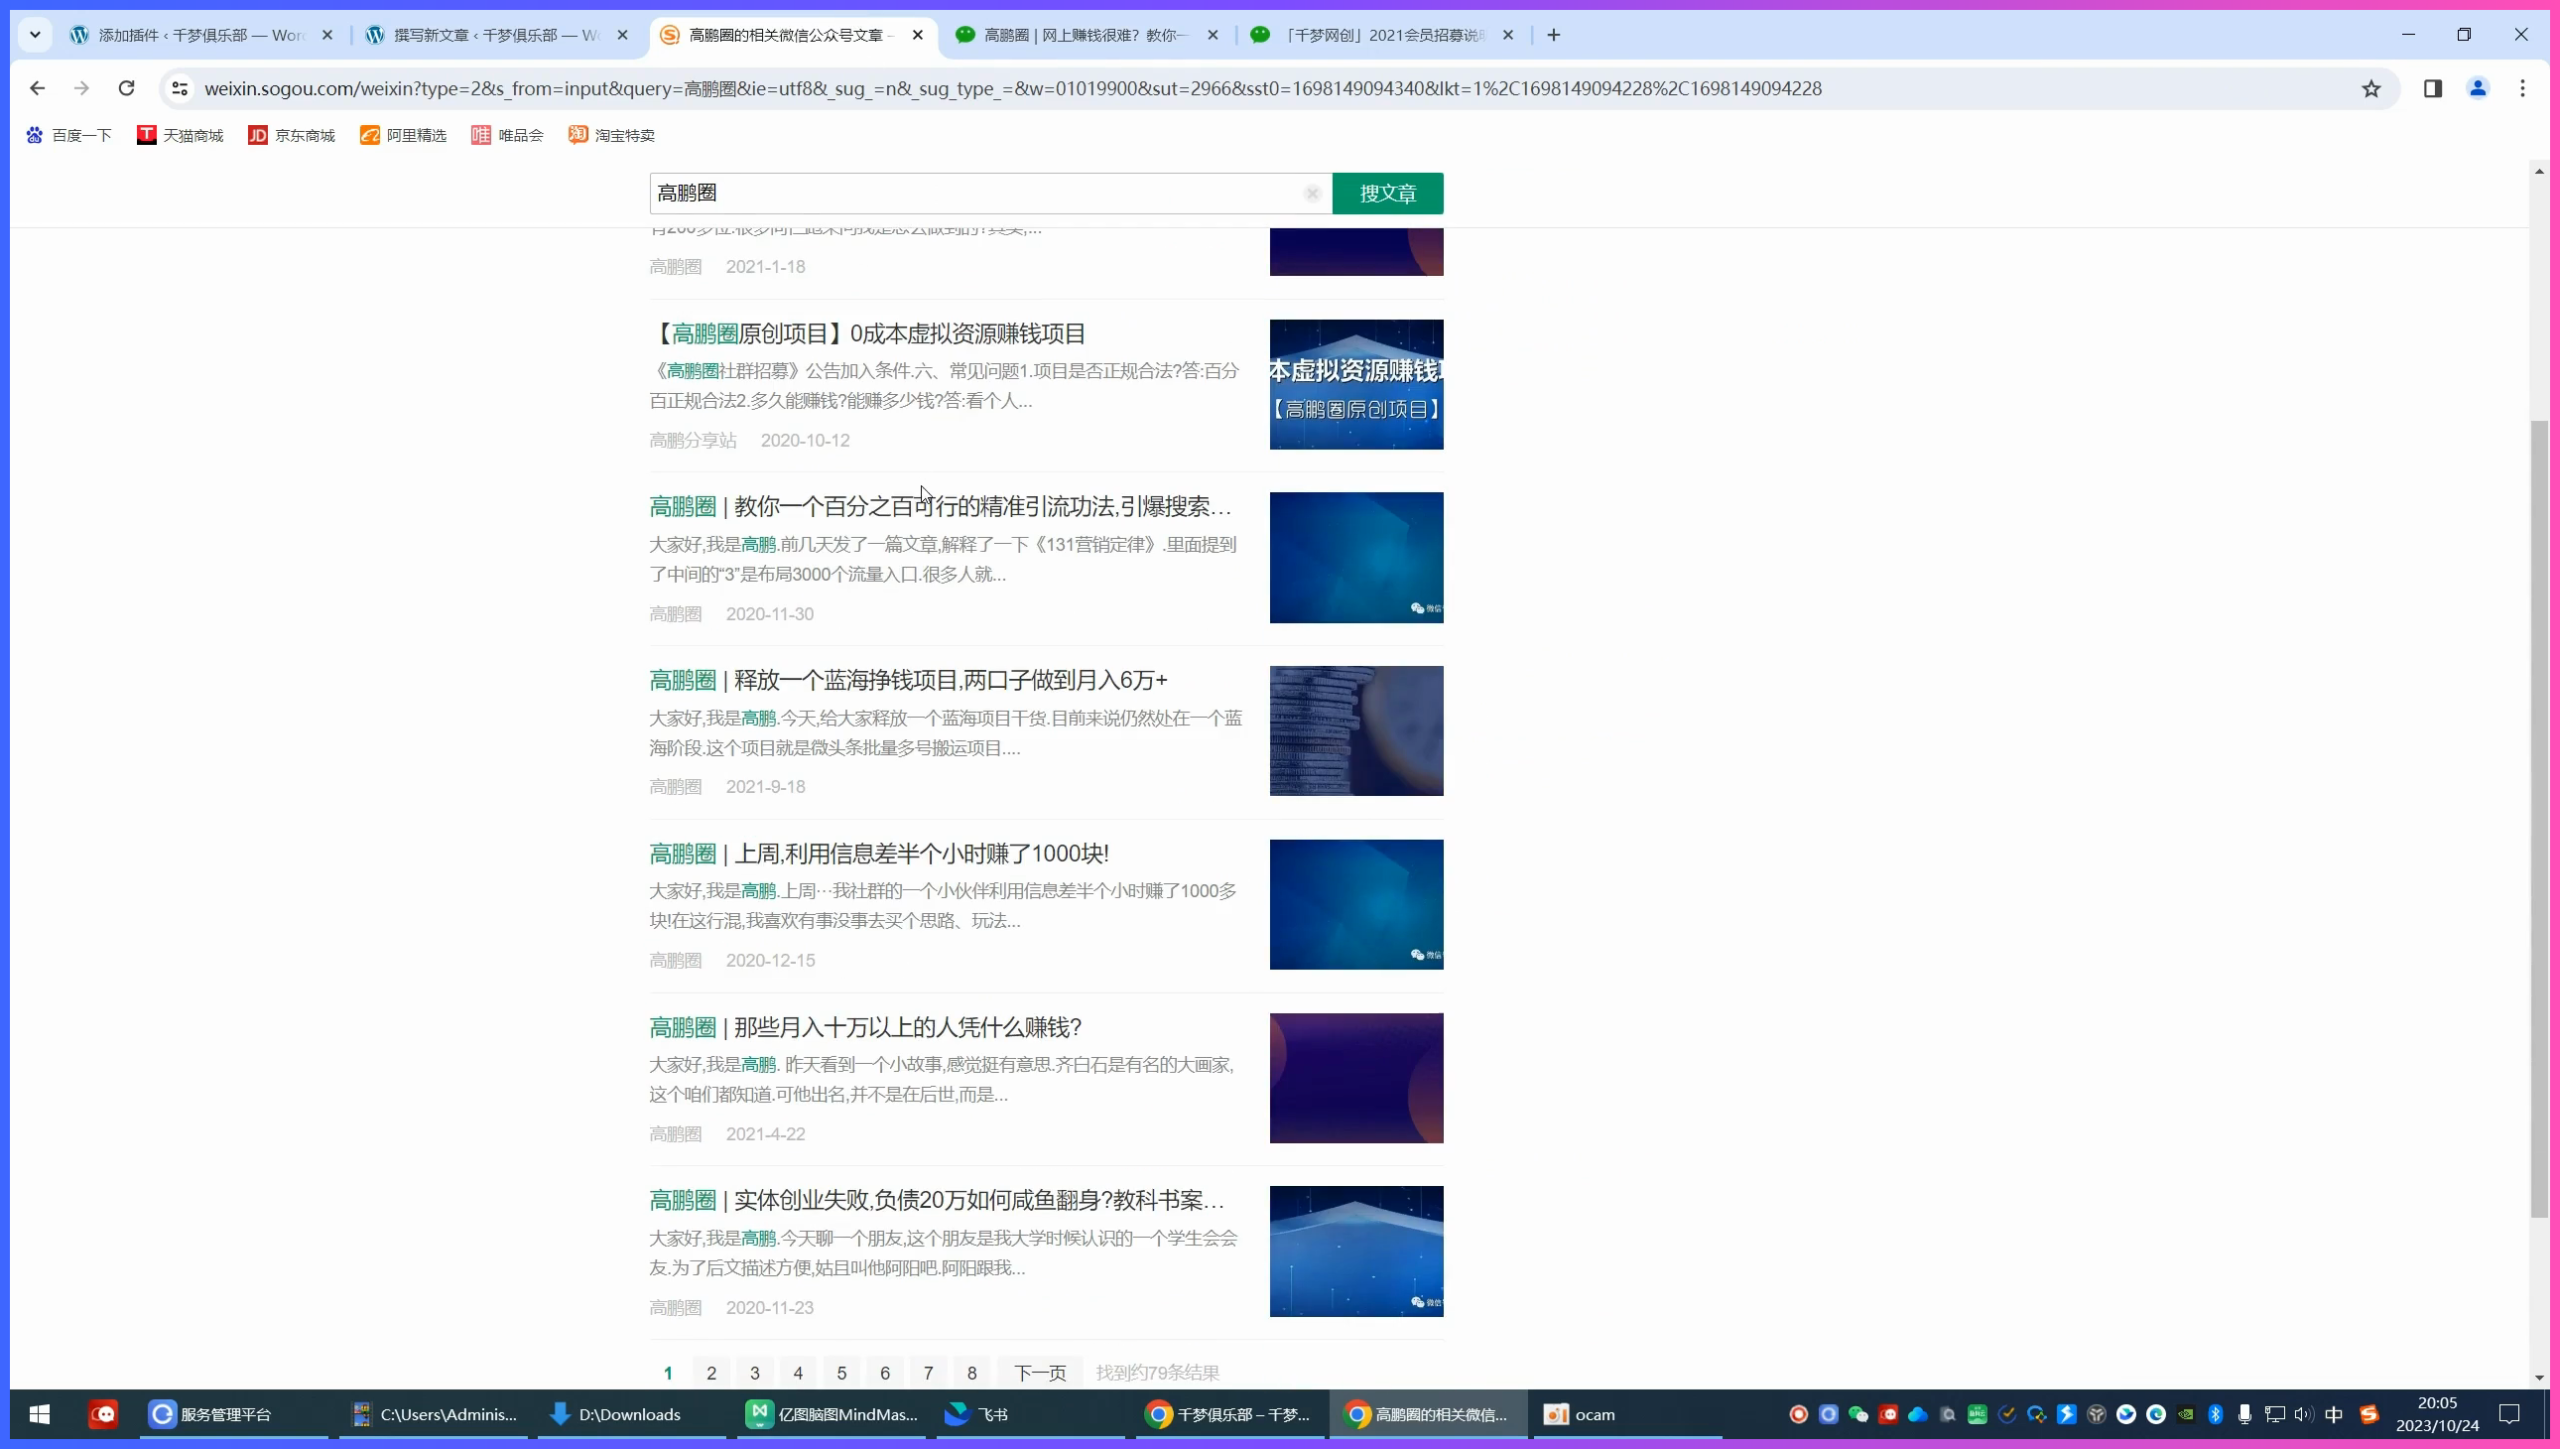Bookmark this page with the star icon
The image size is (2560, 1449).
click(2371, 88)
